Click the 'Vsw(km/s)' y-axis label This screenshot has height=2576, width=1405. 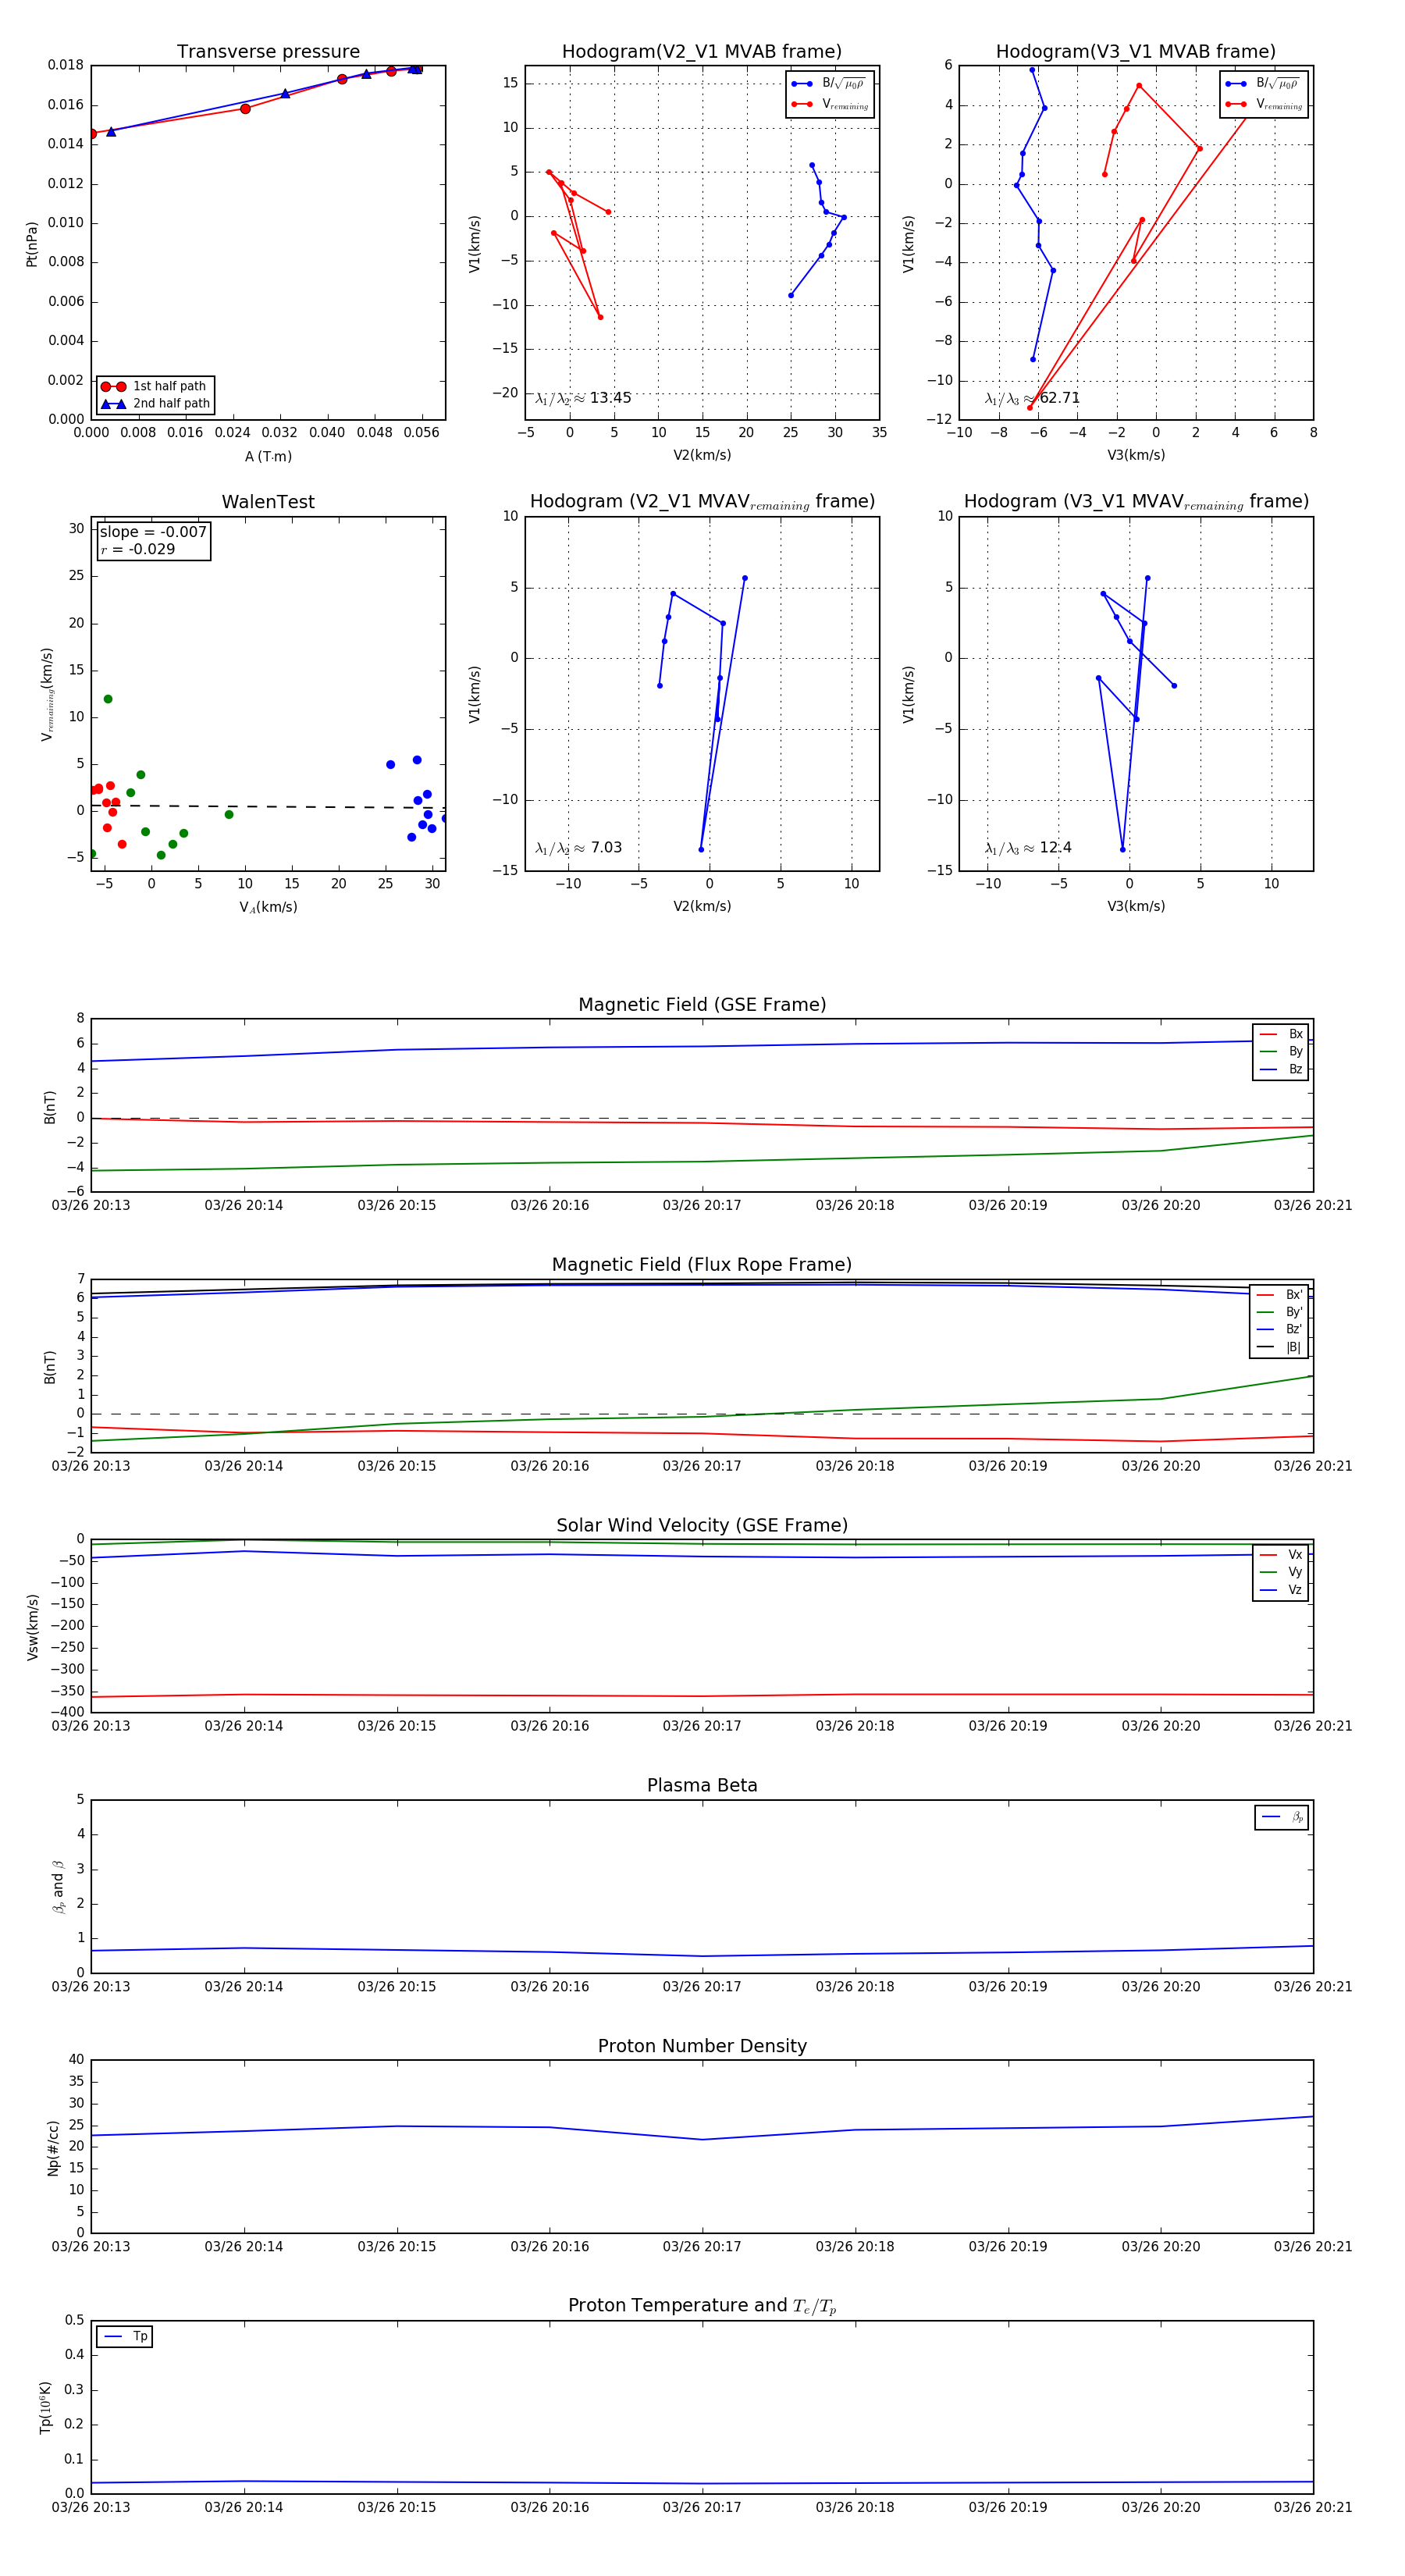coord(33,1627)
